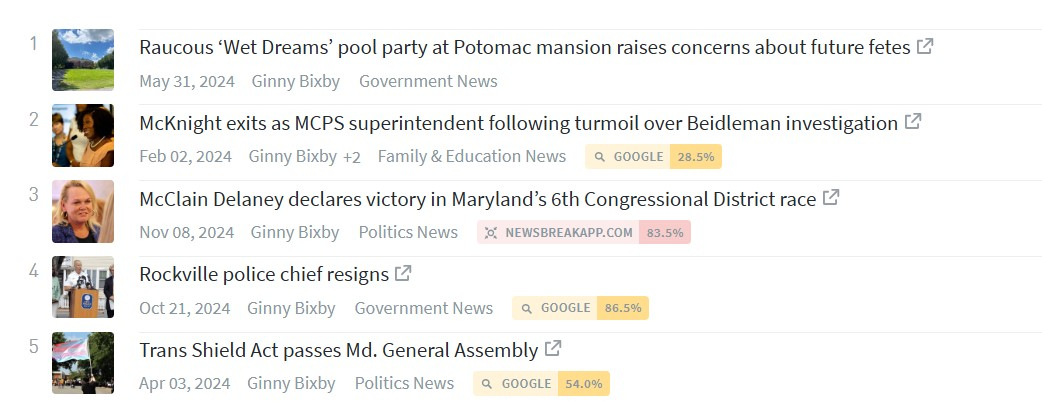The width and height of the screenshot is (1042, 403).
Task: Open external link icon for McClain Delaney article
Action: coord(831,198)
